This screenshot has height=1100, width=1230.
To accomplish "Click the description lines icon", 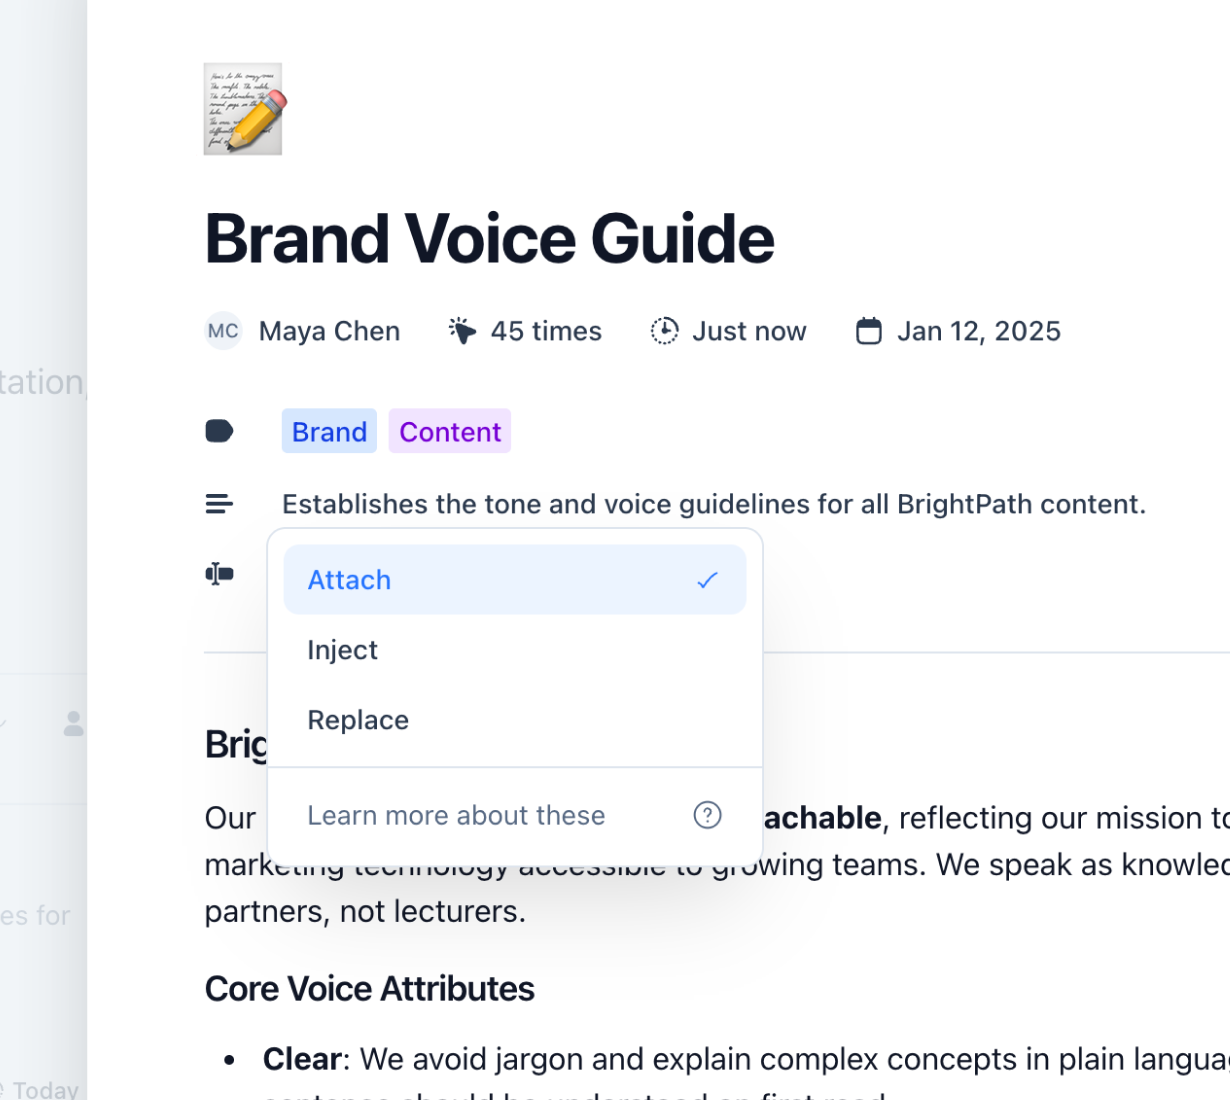I will pyautogui.click(x=219, y=503).
